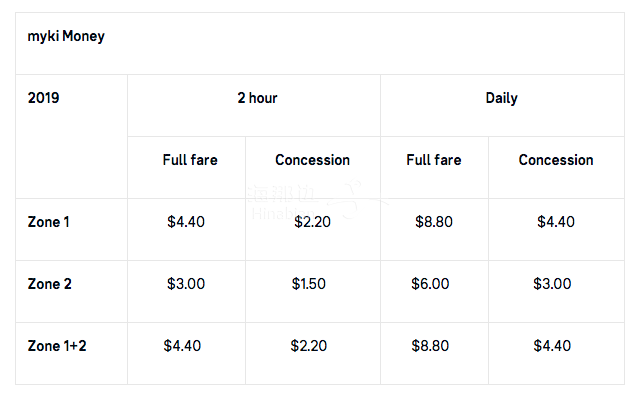The image size is (640, 401).
Task: Click the Zone 1+2 row label
Action: tap(57, 346)
